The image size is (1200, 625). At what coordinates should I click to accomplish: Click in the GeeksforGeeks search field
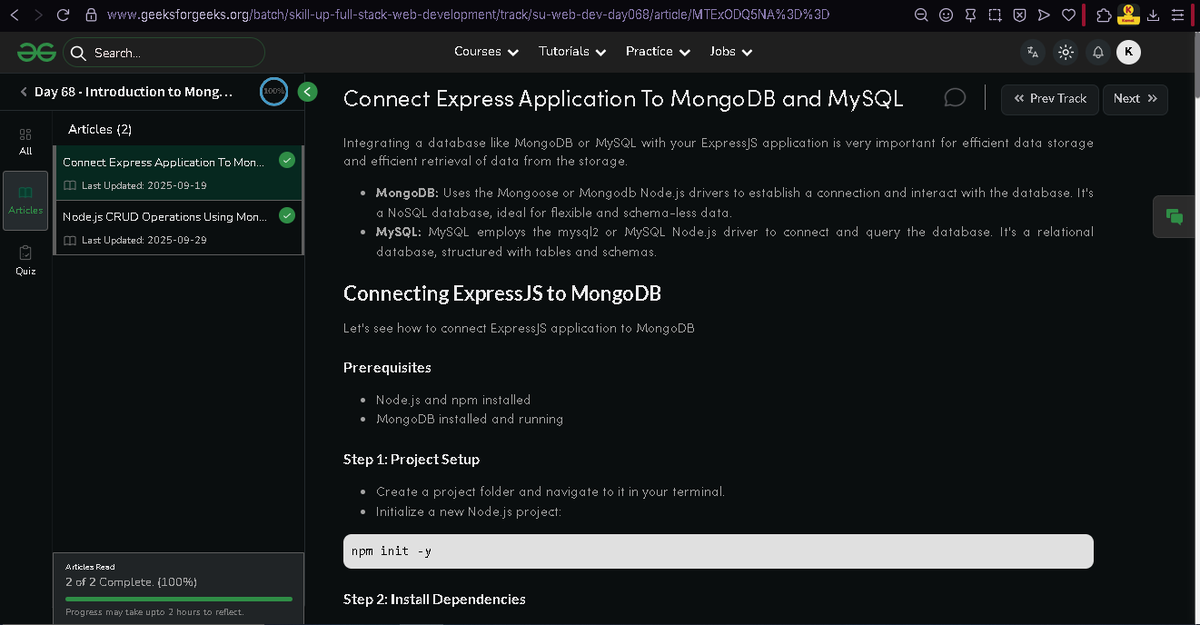click(x=164, y=52)
